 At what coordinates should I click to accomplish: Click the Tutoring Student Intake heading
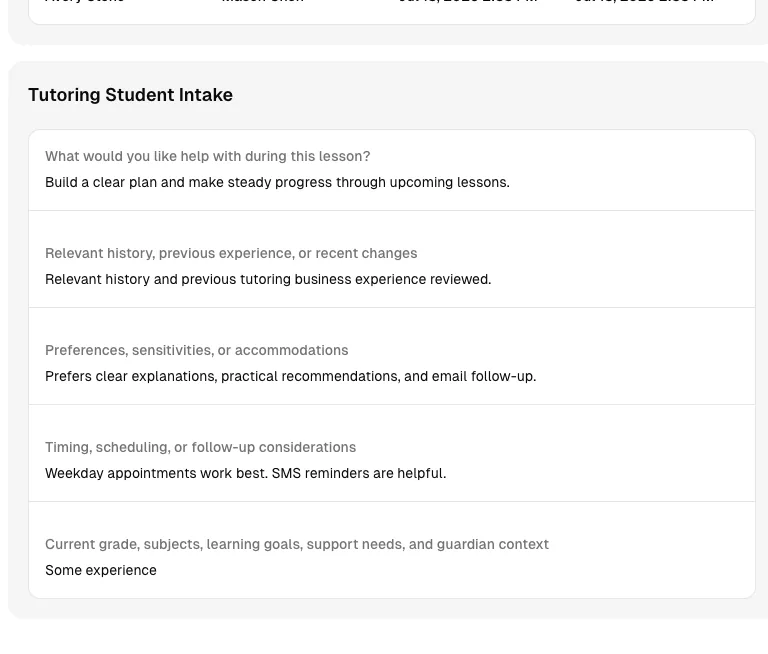click(x=130, y=95)
